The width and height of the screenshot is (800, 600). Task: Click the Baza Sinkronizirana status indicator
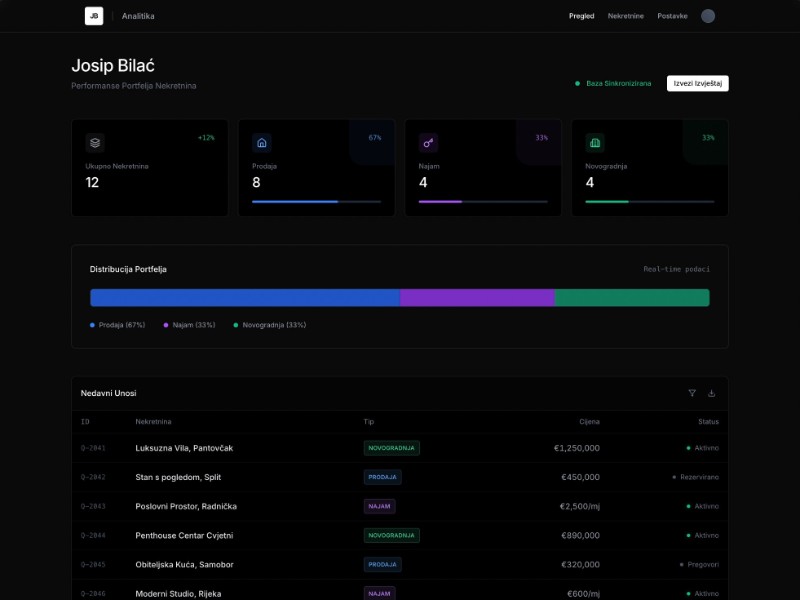pos(614,83)
